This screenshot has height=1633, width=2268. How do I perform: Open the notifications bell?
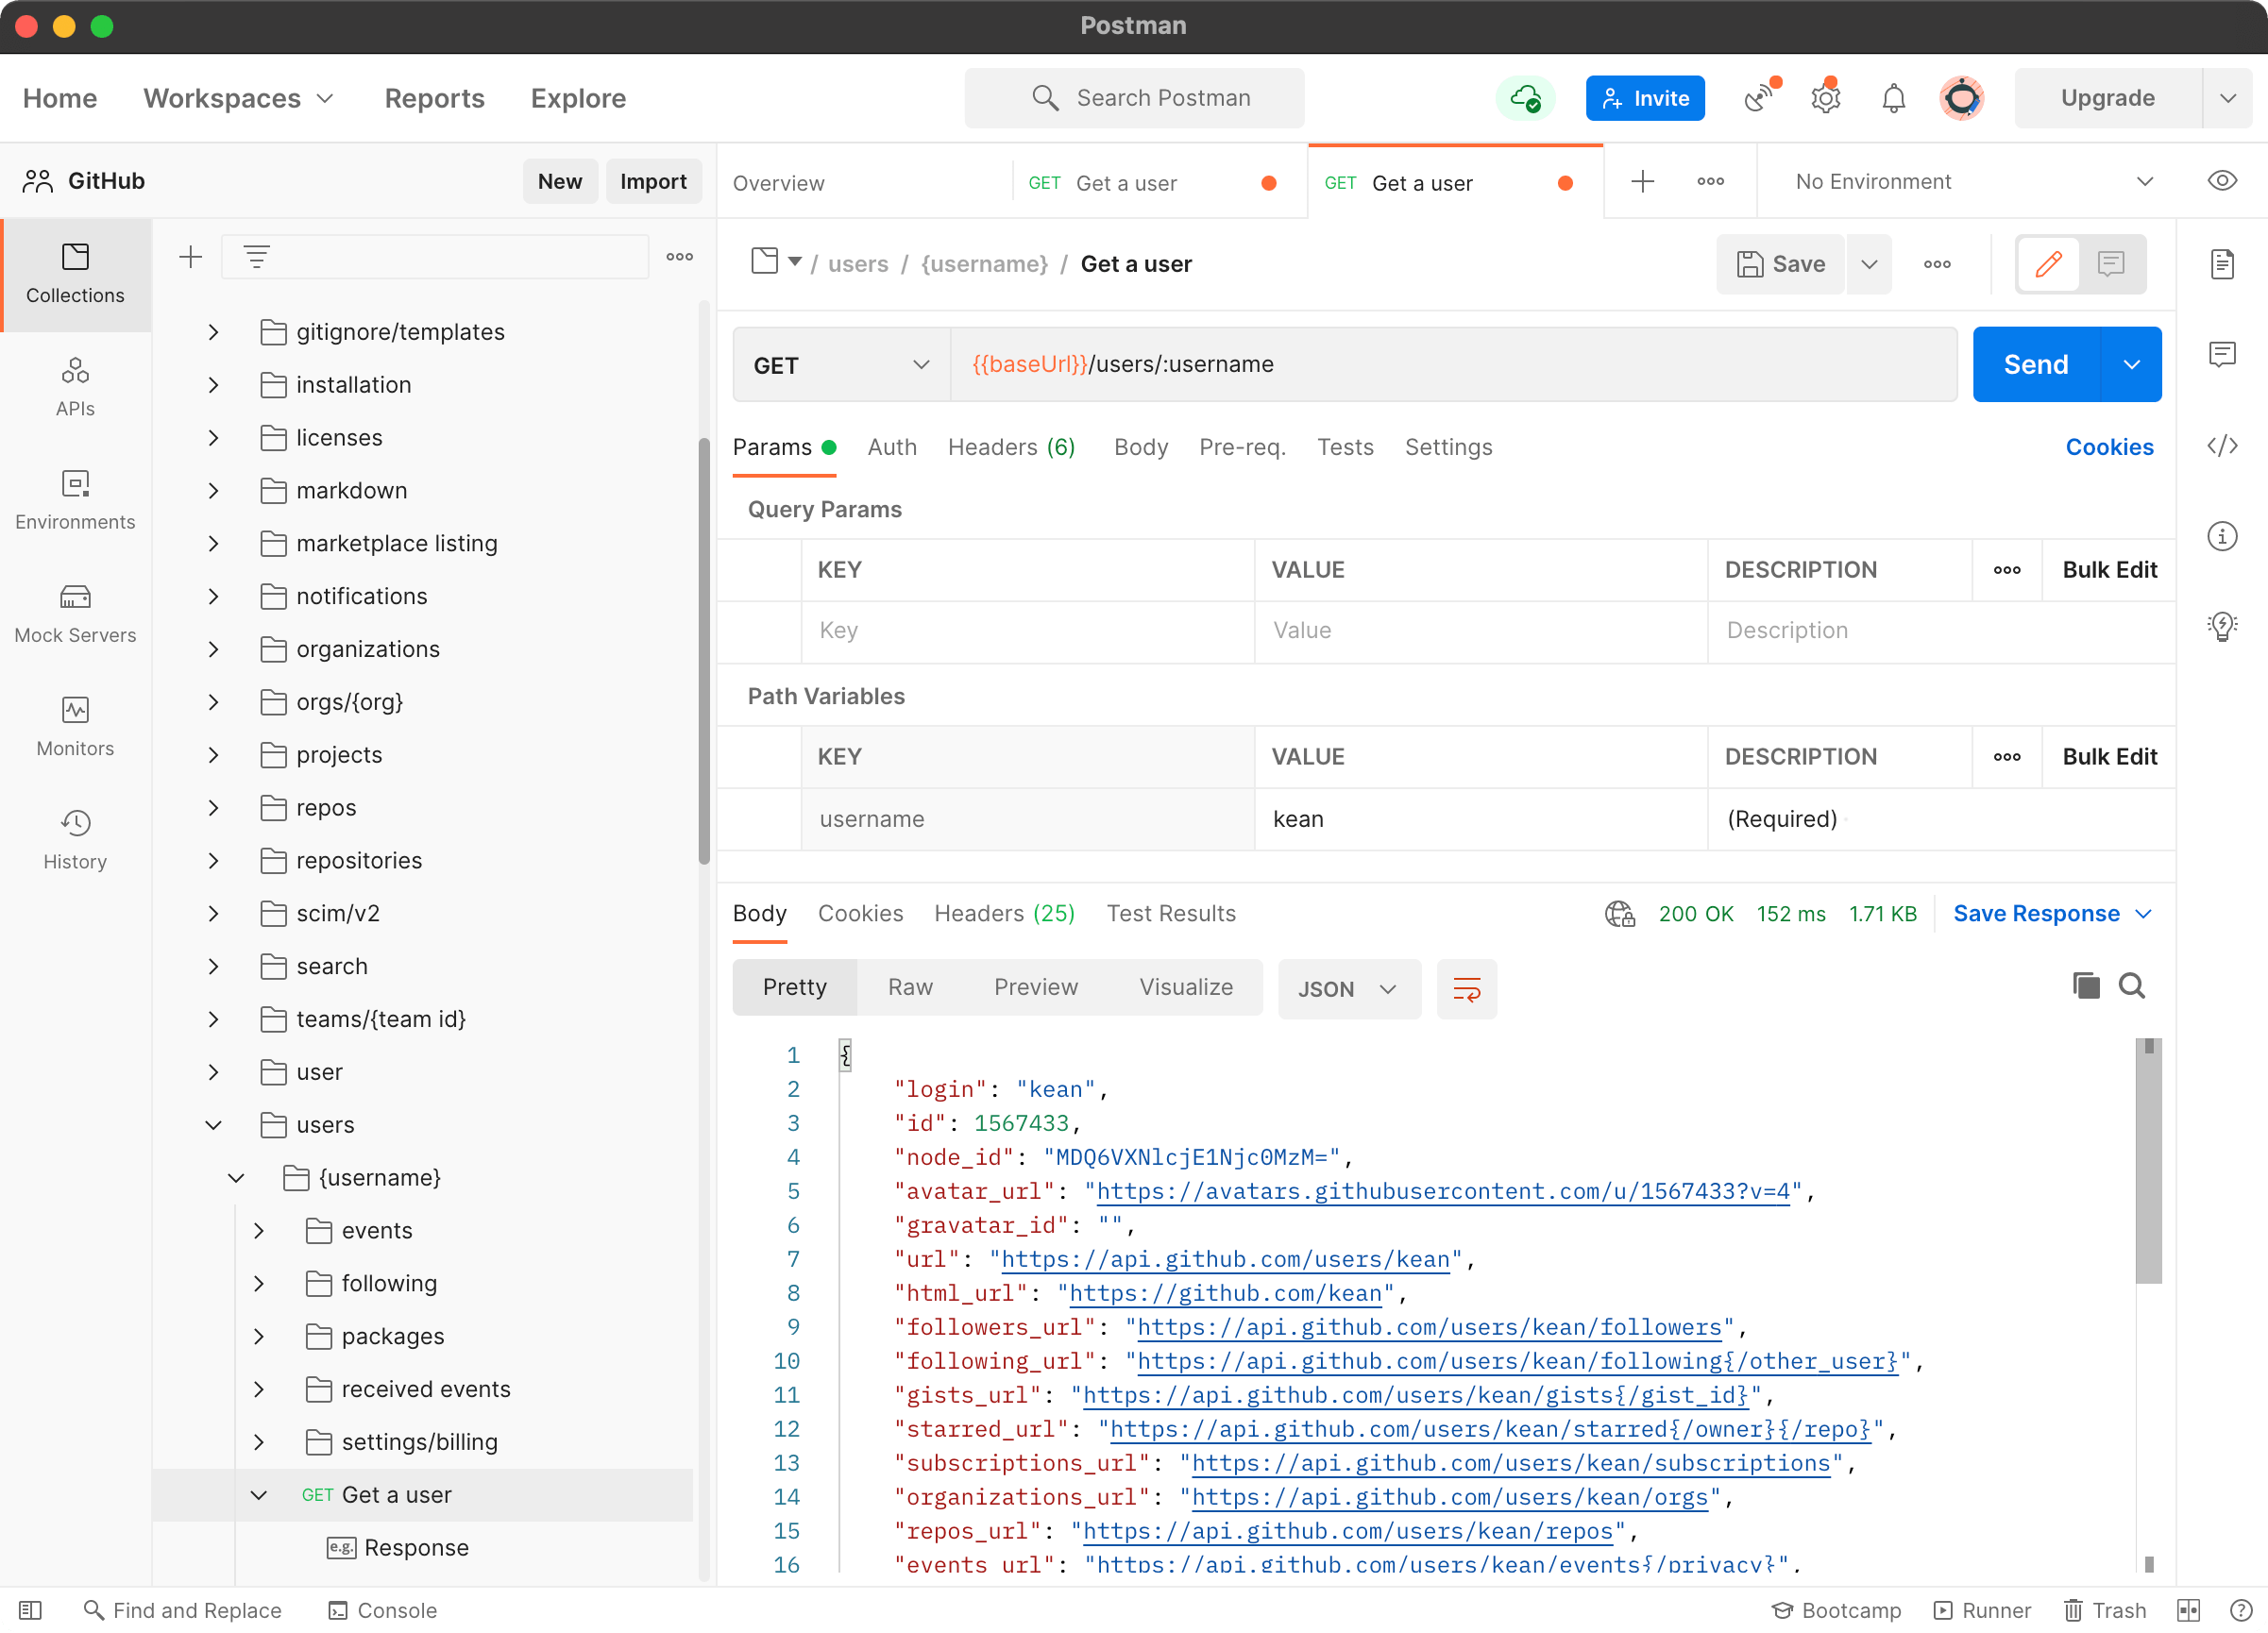click(1893, 98)
